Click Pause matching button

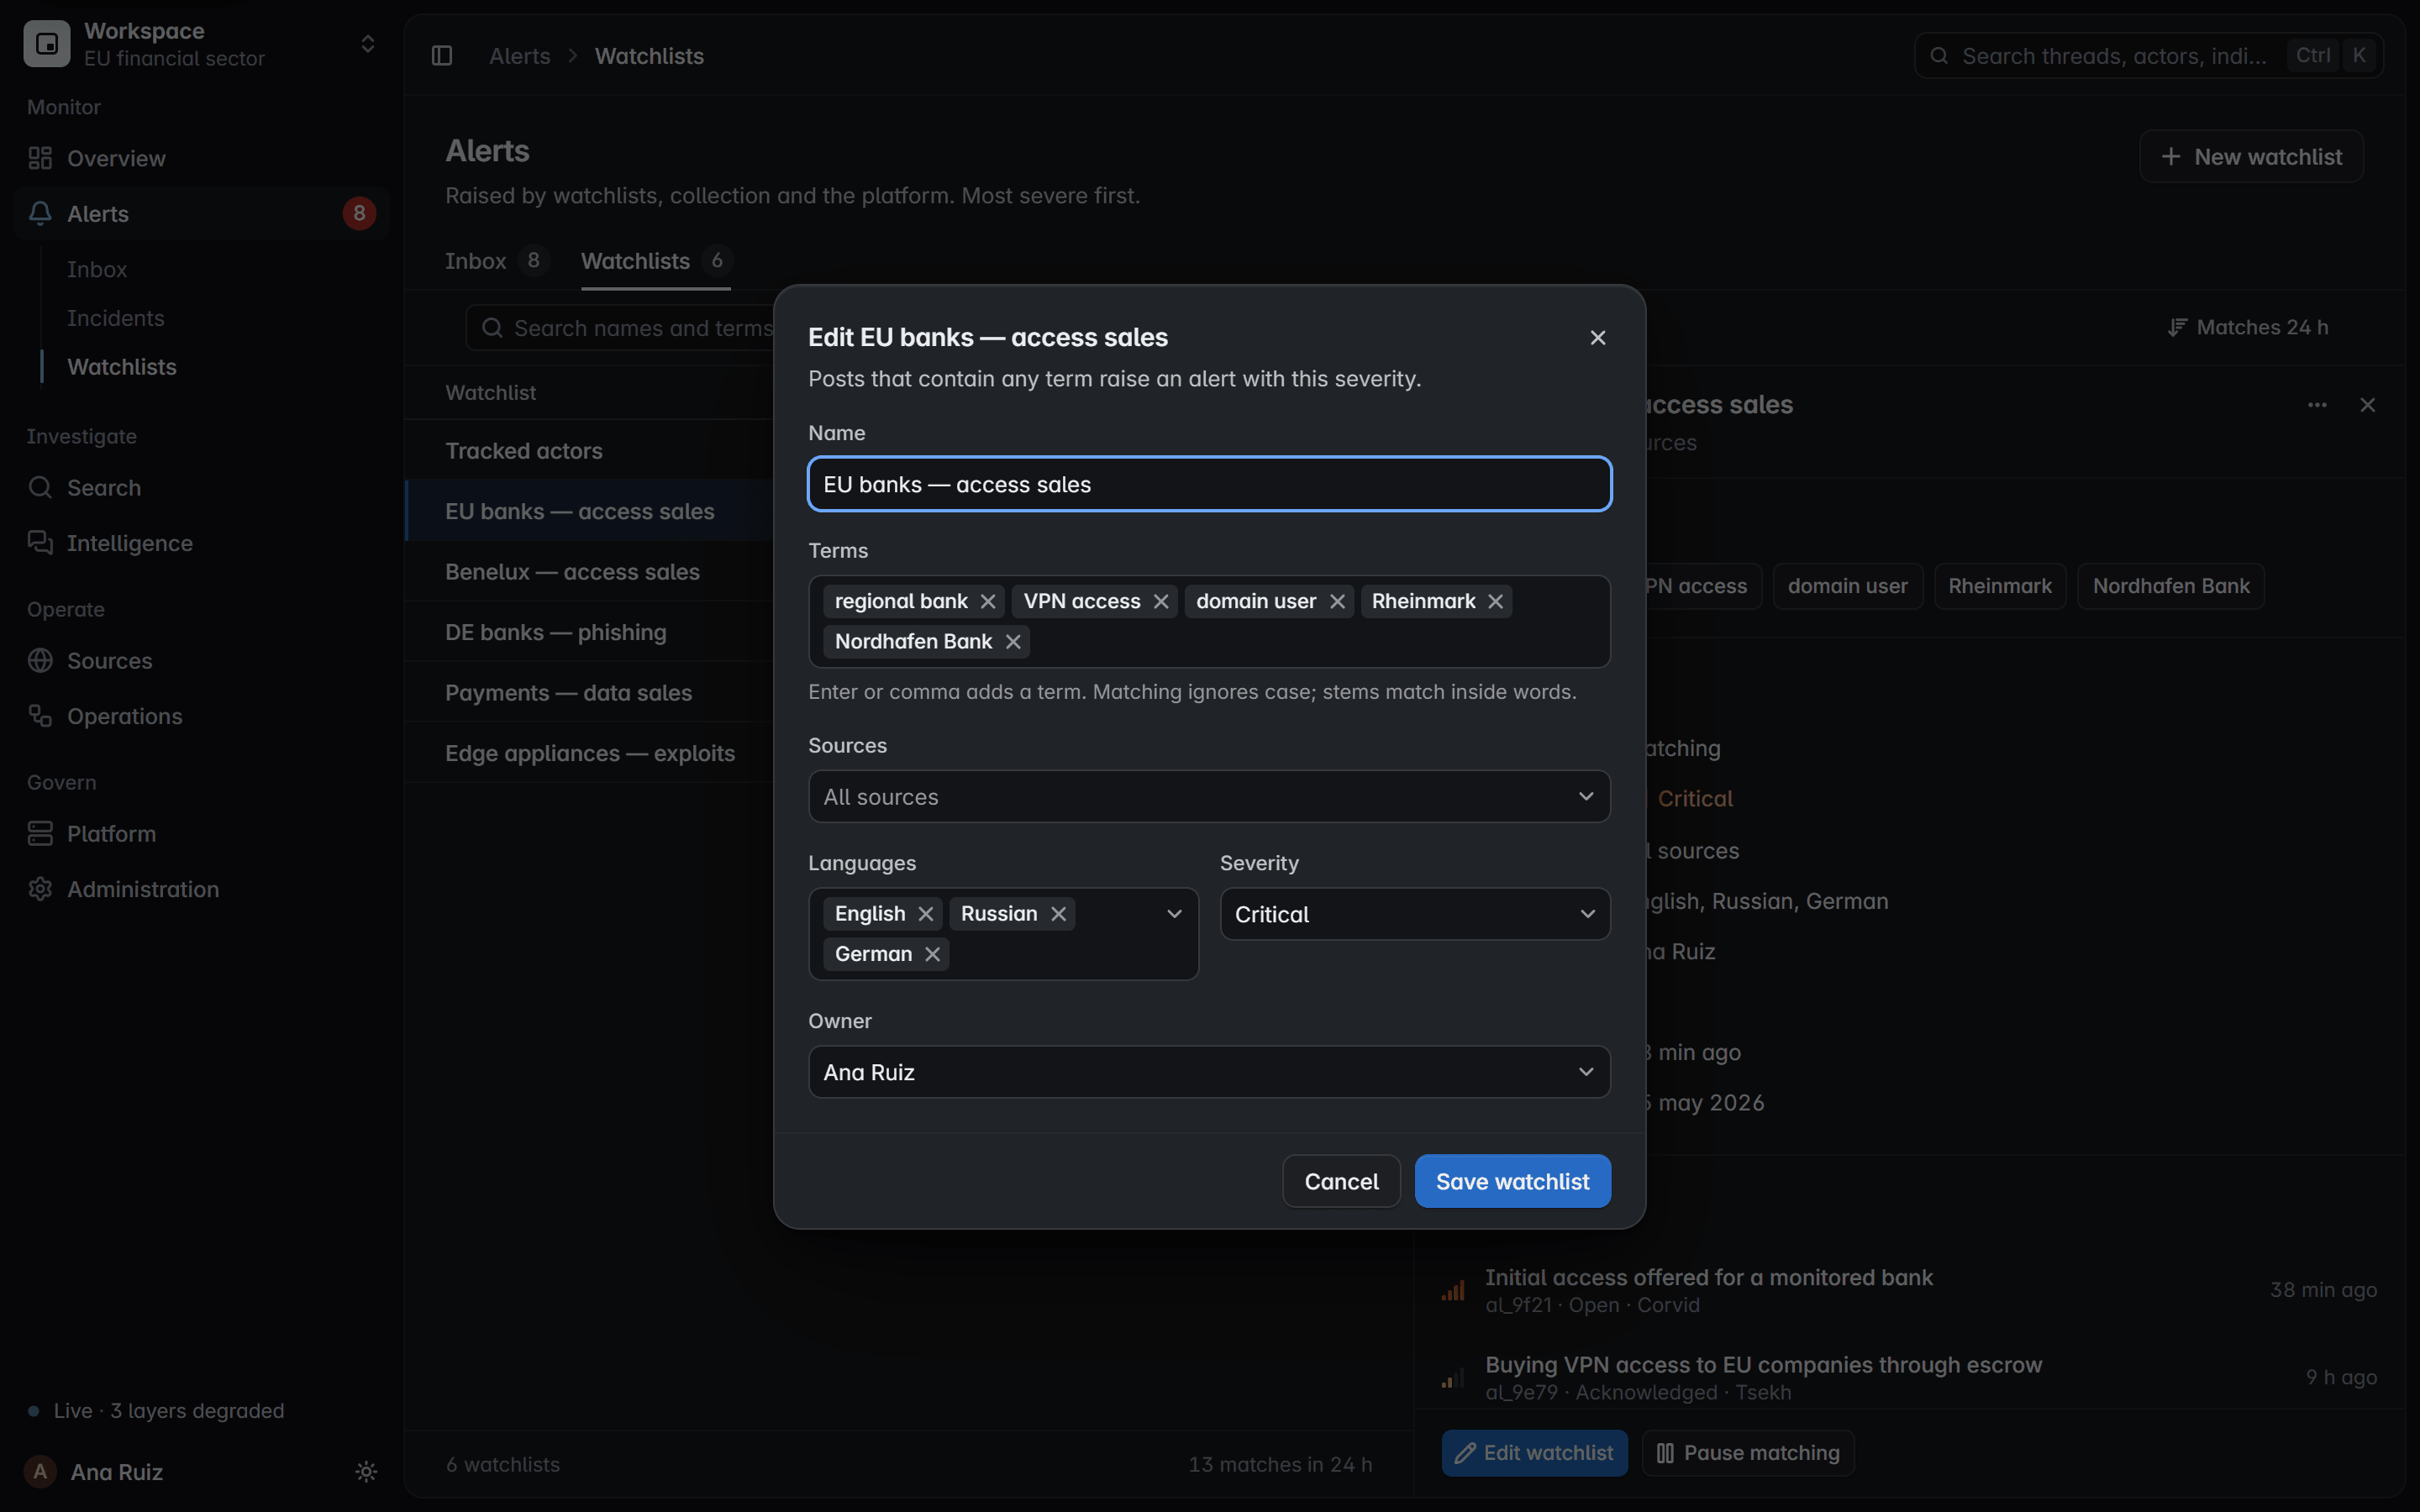pos(1747,1453)
